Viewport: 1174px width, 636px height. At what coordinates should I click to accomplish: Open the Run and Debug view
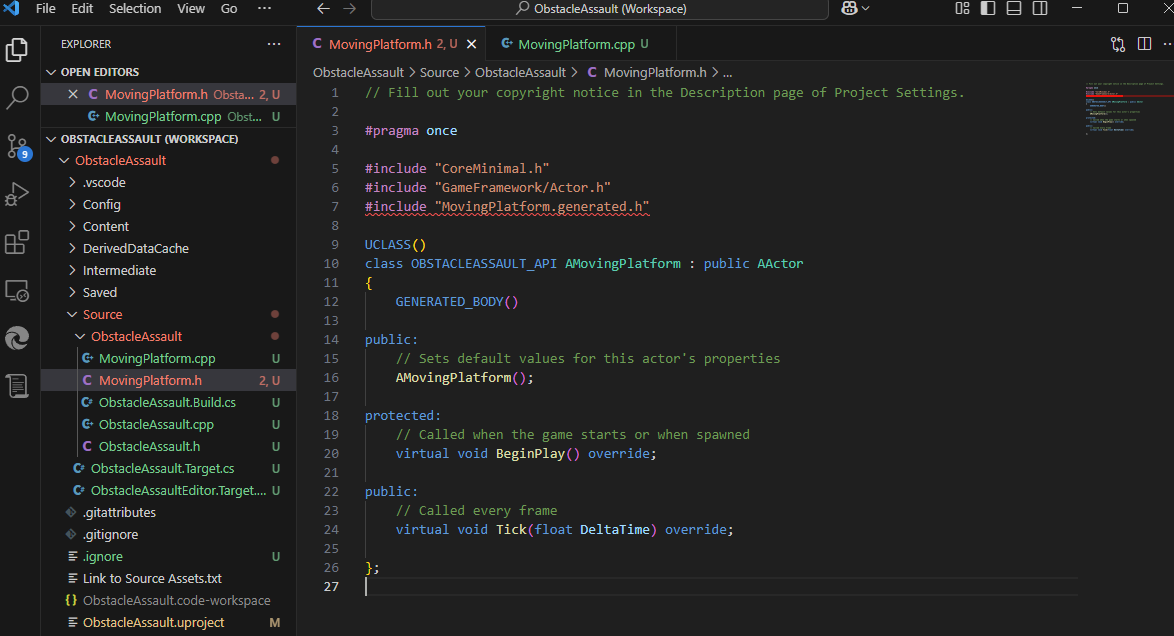click(x=16, y=194)
